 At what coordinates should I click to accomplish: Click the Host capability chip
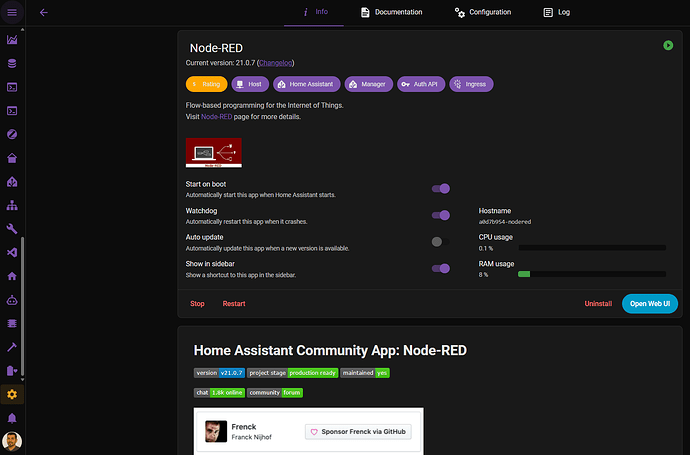[x=250, y=84]
